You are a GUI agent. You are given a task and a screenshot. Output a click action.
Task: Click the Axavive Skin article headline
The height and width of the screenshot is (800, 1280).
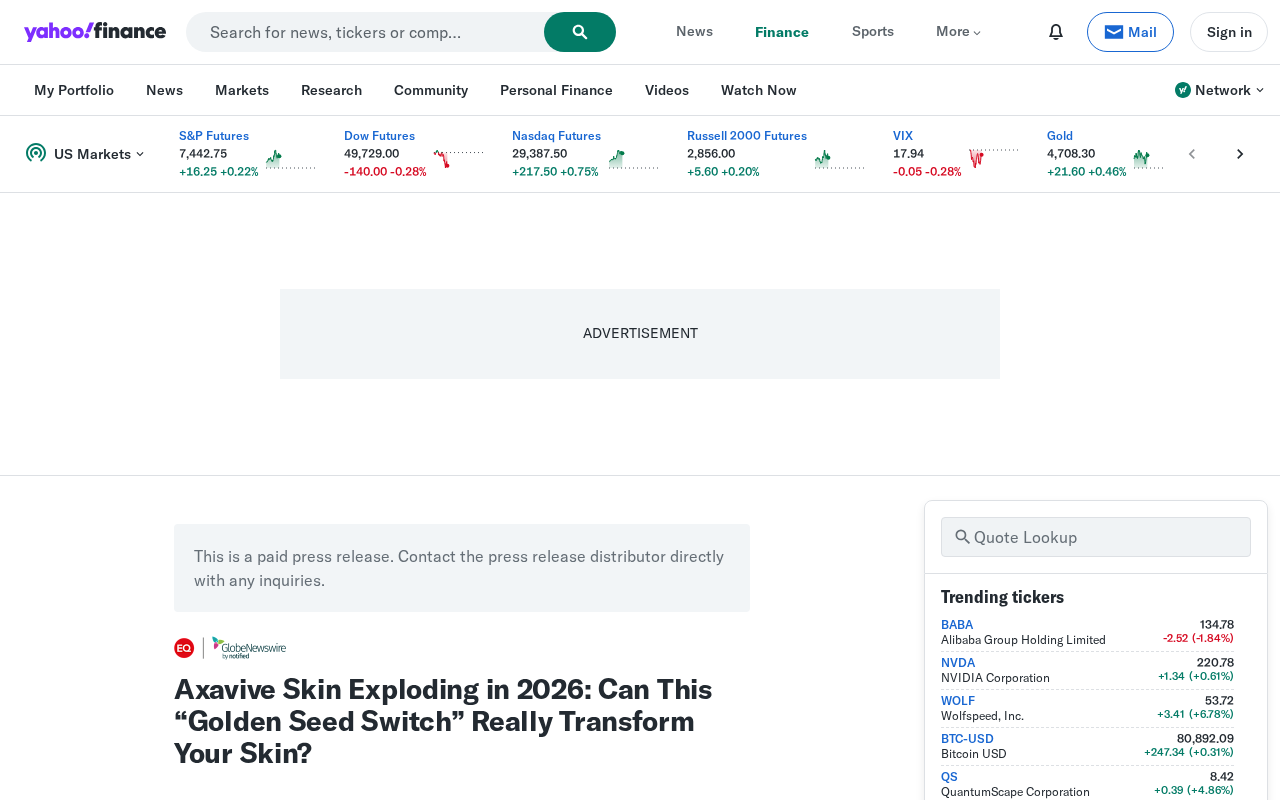(443, 721)
